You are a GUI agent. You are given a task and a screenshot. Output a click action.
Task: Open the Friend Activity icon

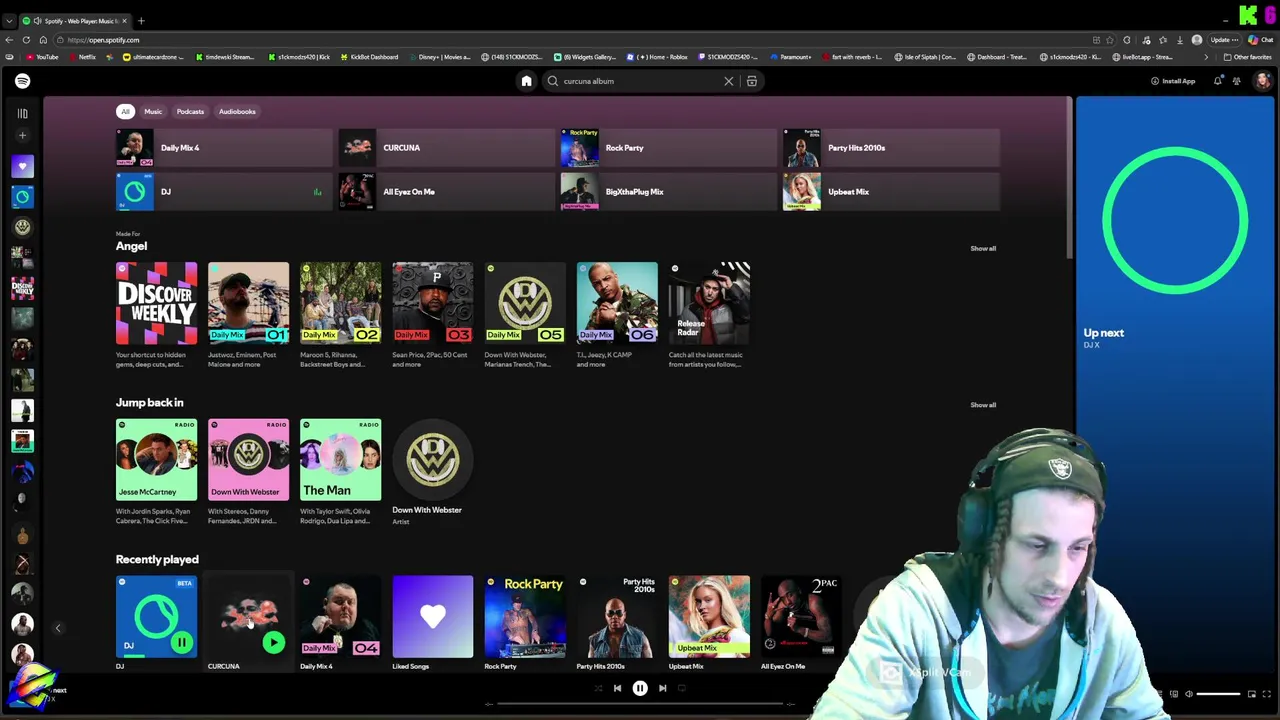tap(1237, 81)
